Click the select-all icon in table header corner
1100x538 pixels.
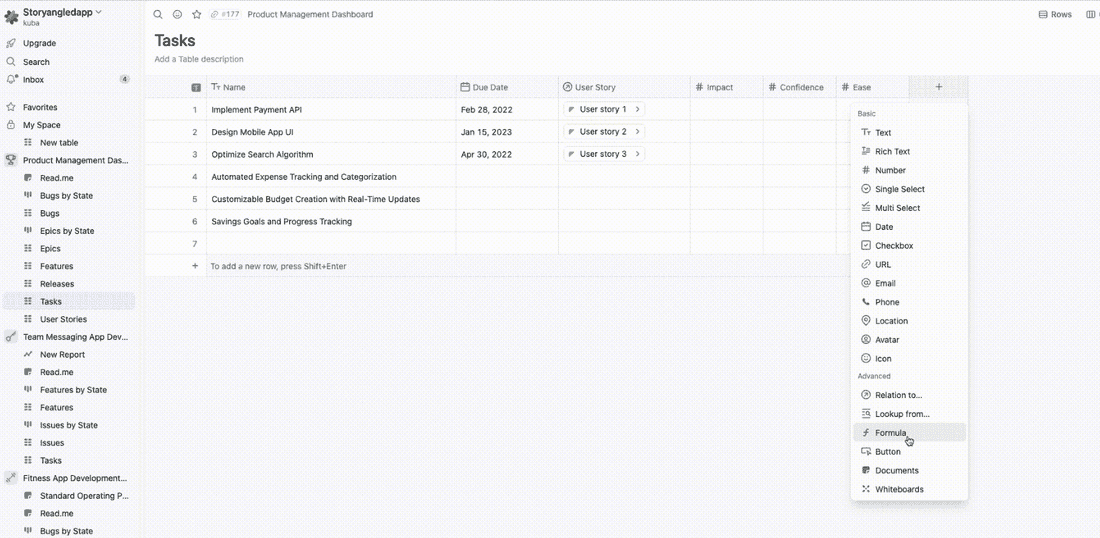(196, 88)
